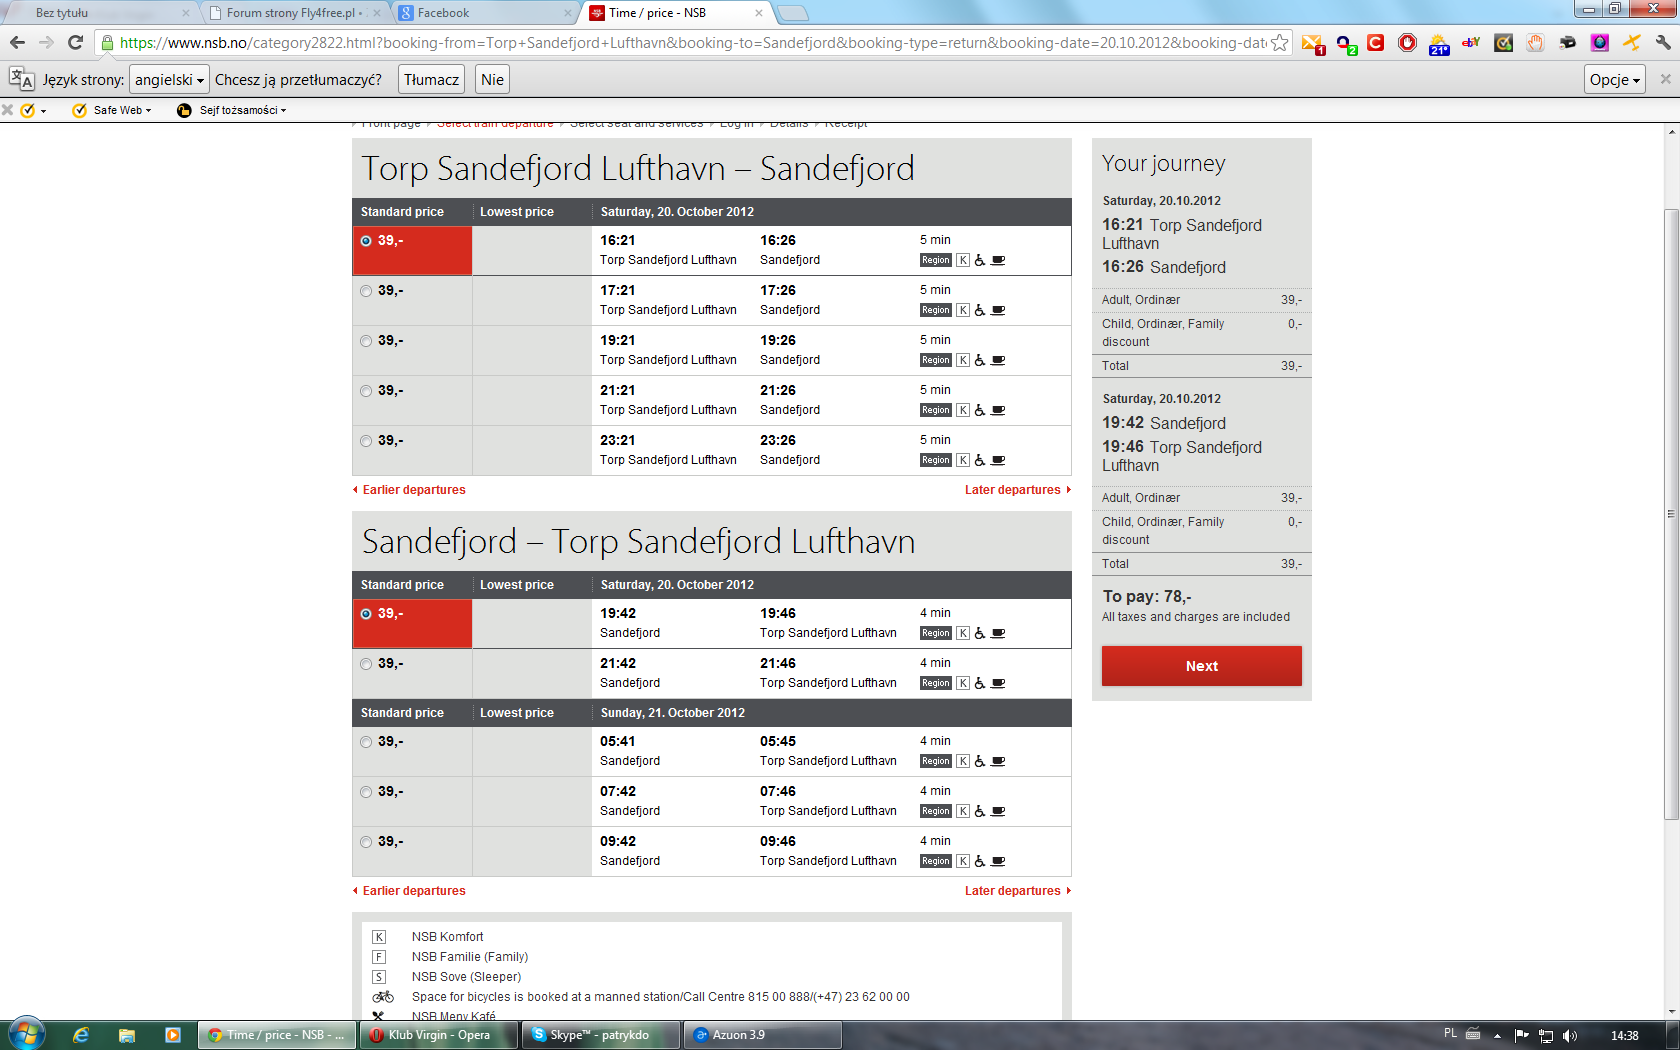
Task: Click the padlock icon in the address bar
Action: [x=108, y=43]
